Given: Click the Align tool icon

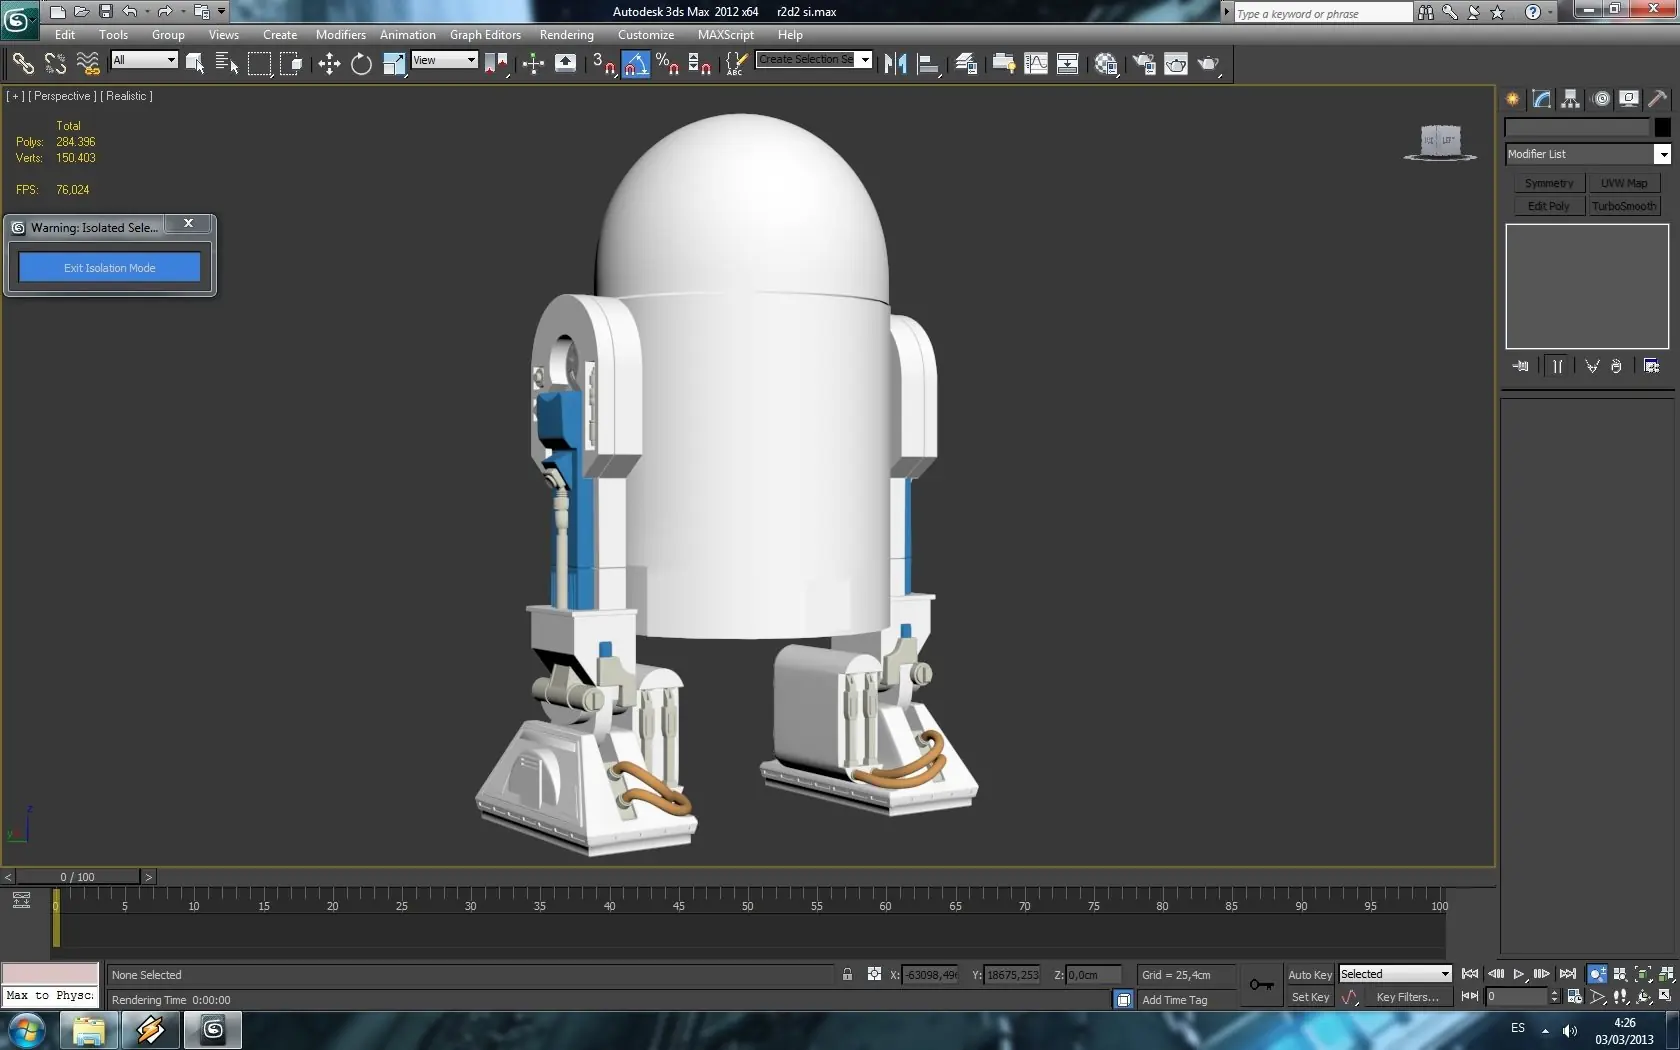Looking at the screenshot, I should pos(928,64).
